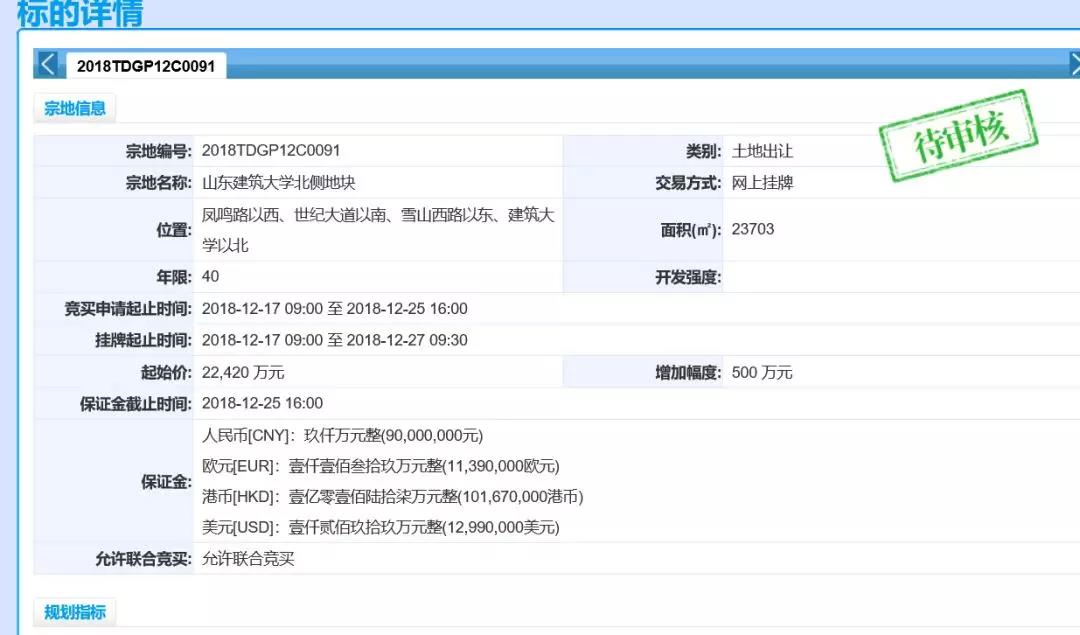This screenshot has height=635, width=1080.
Task: Click the 人民币[CNY] deposit amount line
Action: tap(342, 436)
